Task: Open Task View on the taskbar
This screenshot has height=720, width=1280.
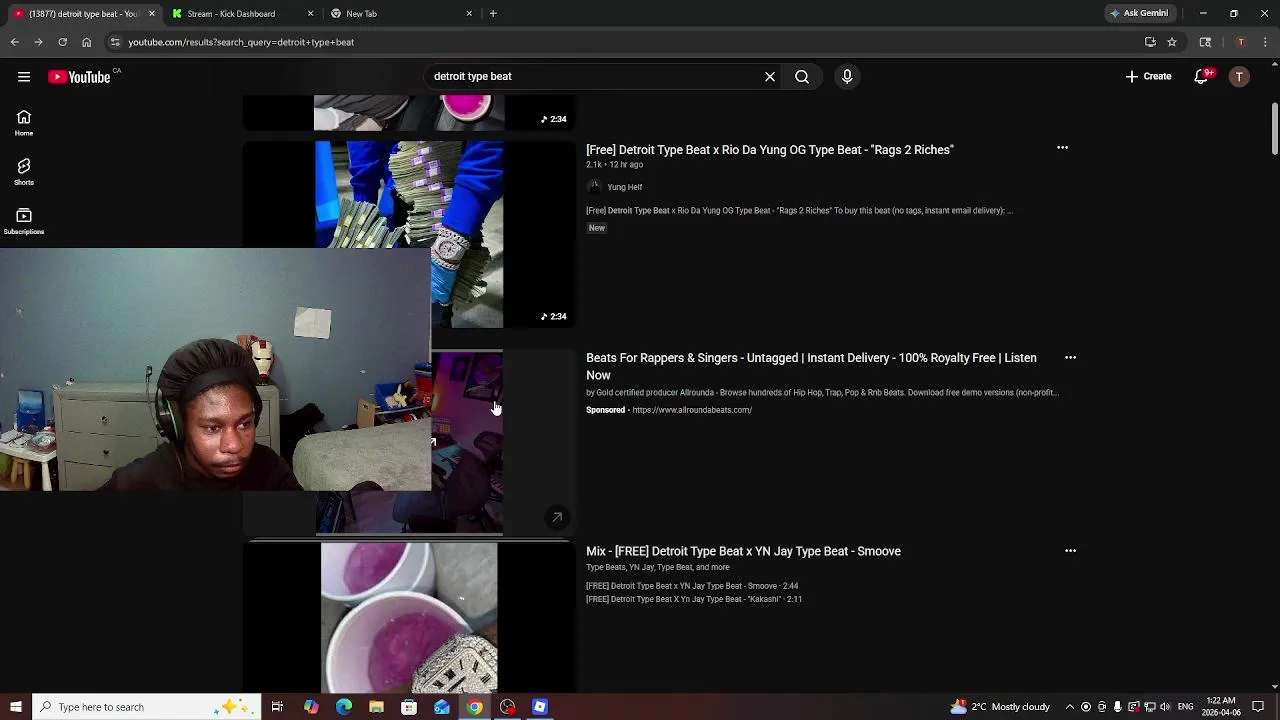Action: pos(277,707)
